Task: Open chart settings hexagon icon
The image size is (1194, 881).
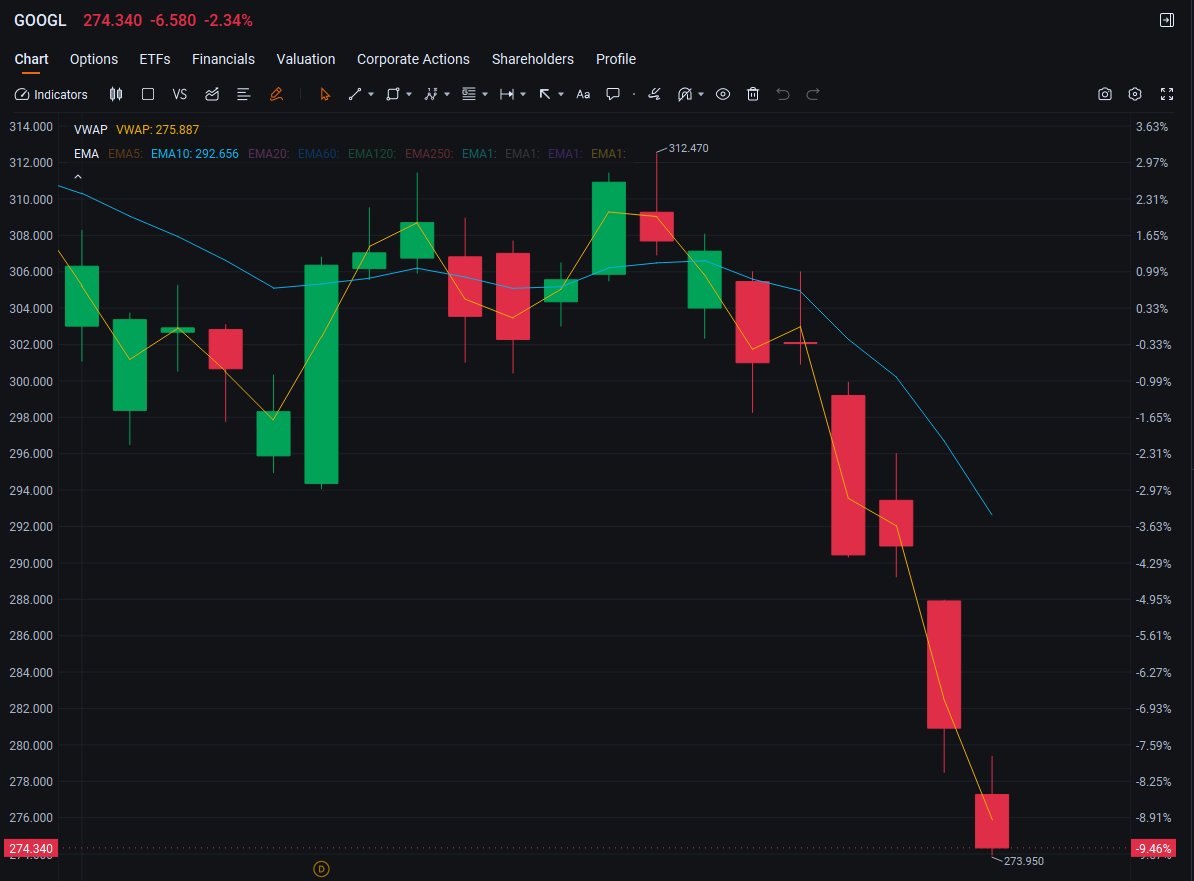Action: tap(1135, 94)
